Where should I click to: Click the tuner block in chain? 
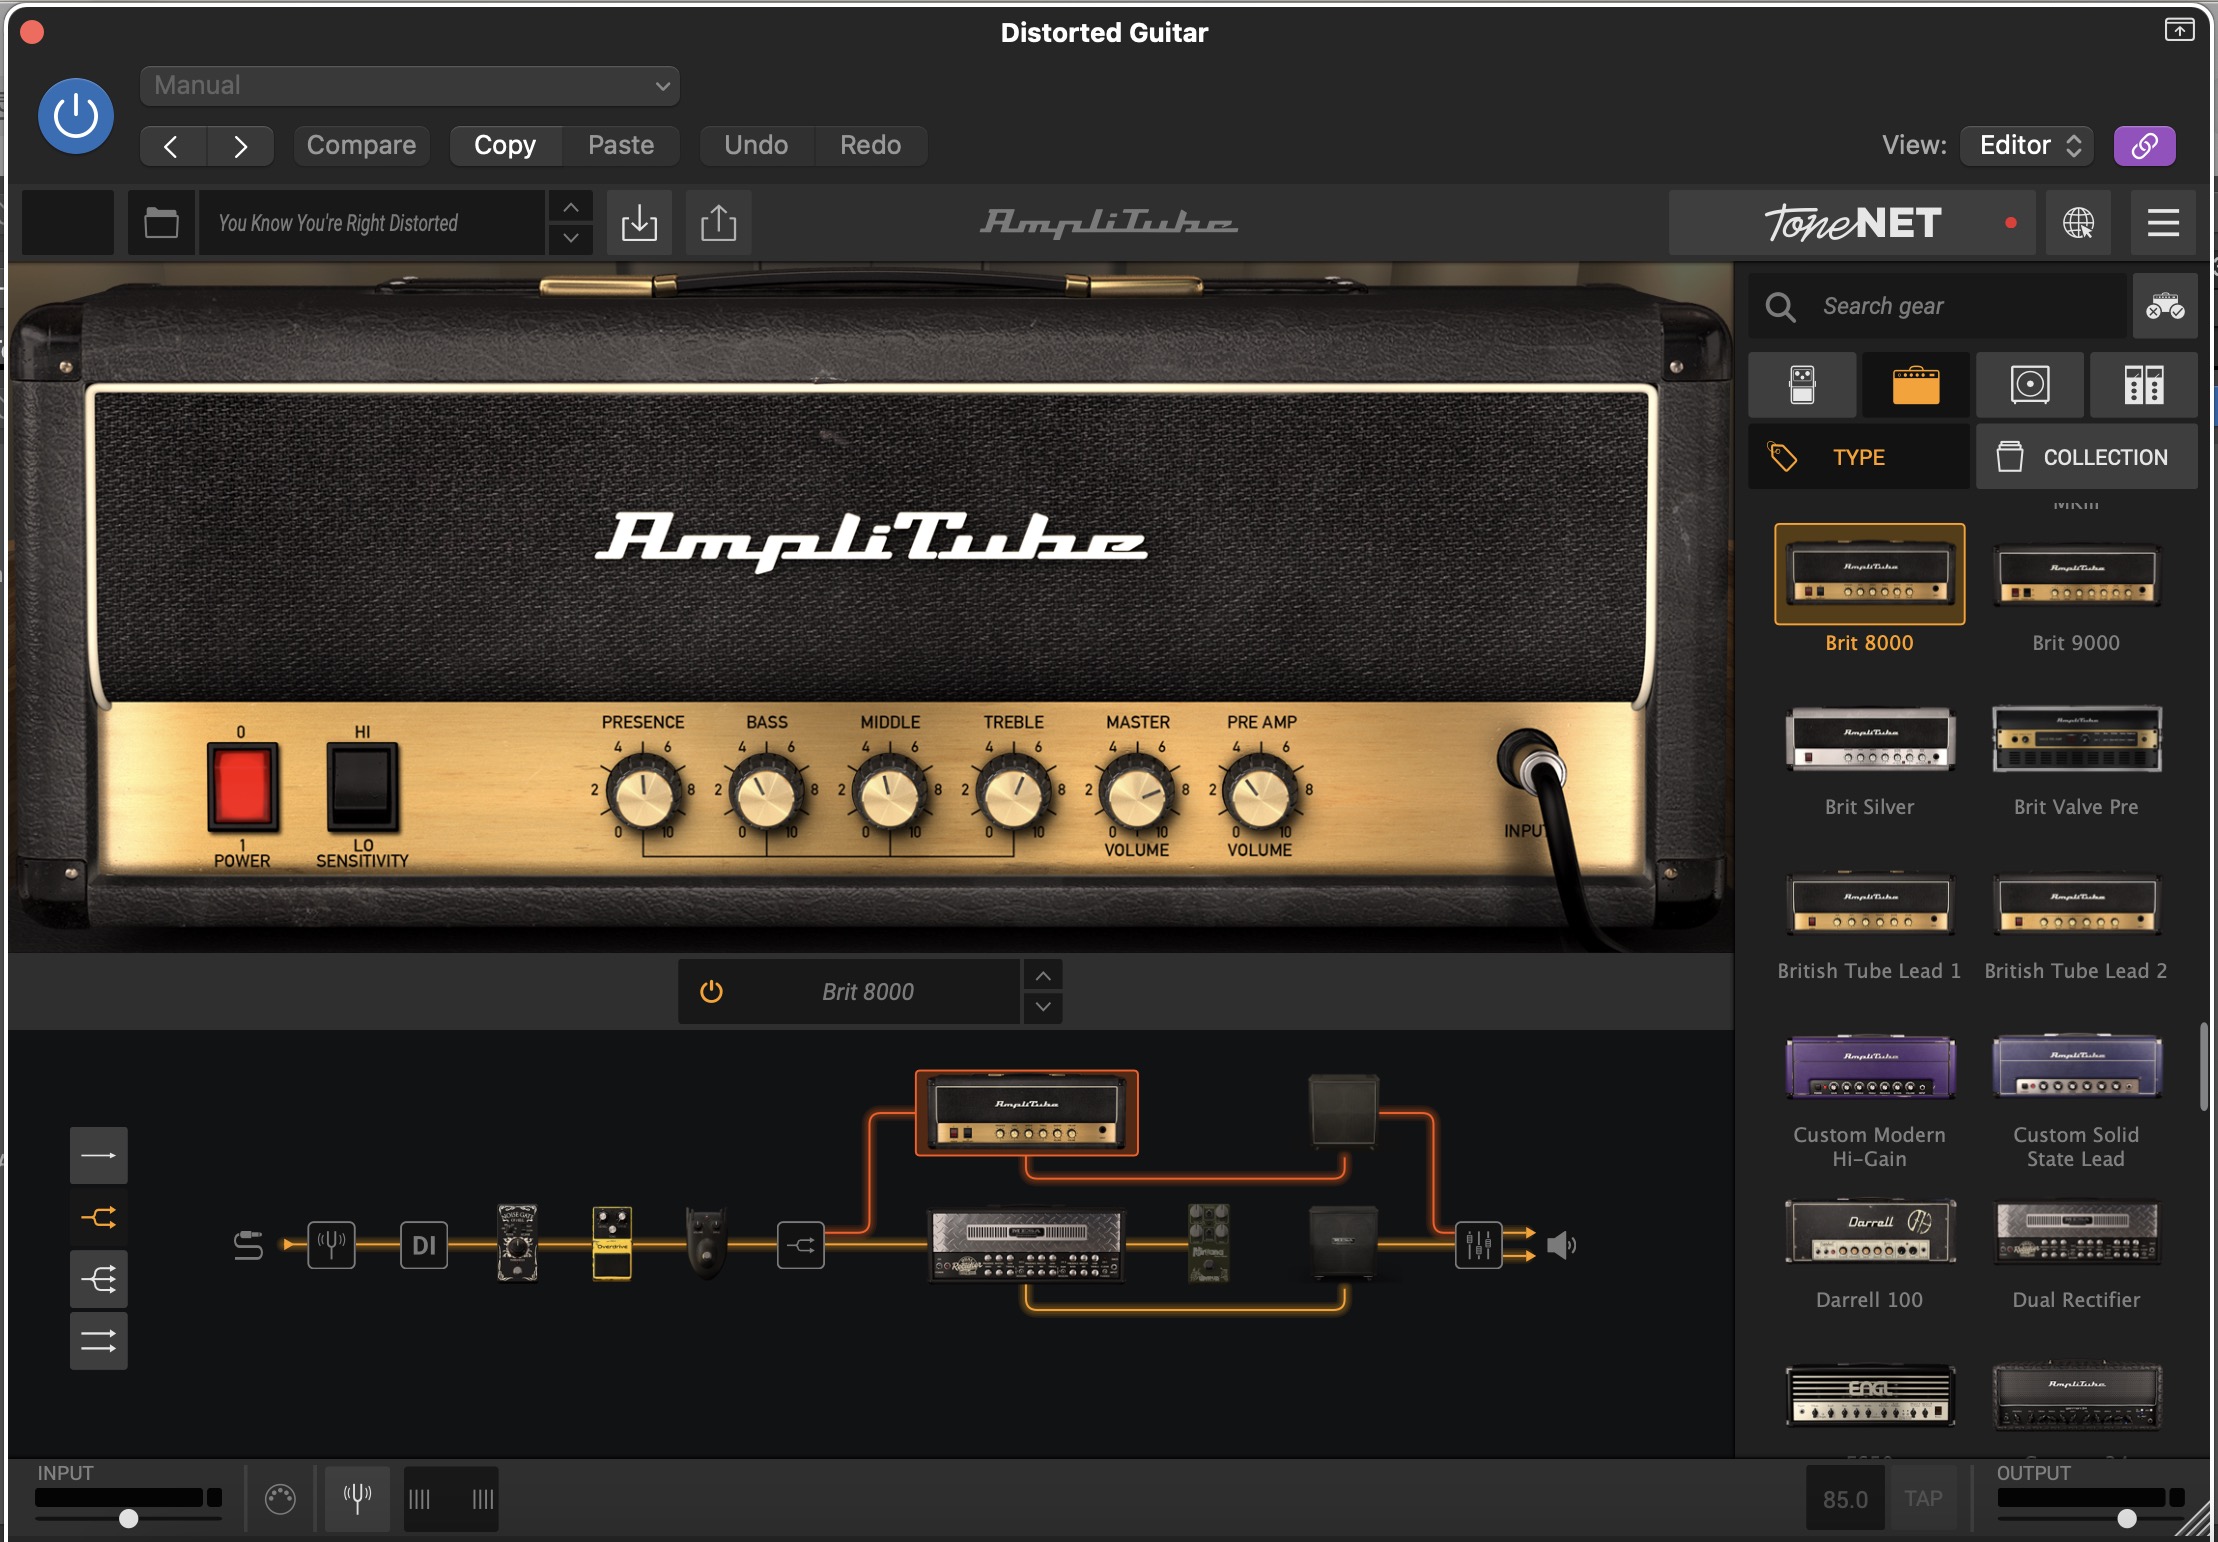(331, 1245)
